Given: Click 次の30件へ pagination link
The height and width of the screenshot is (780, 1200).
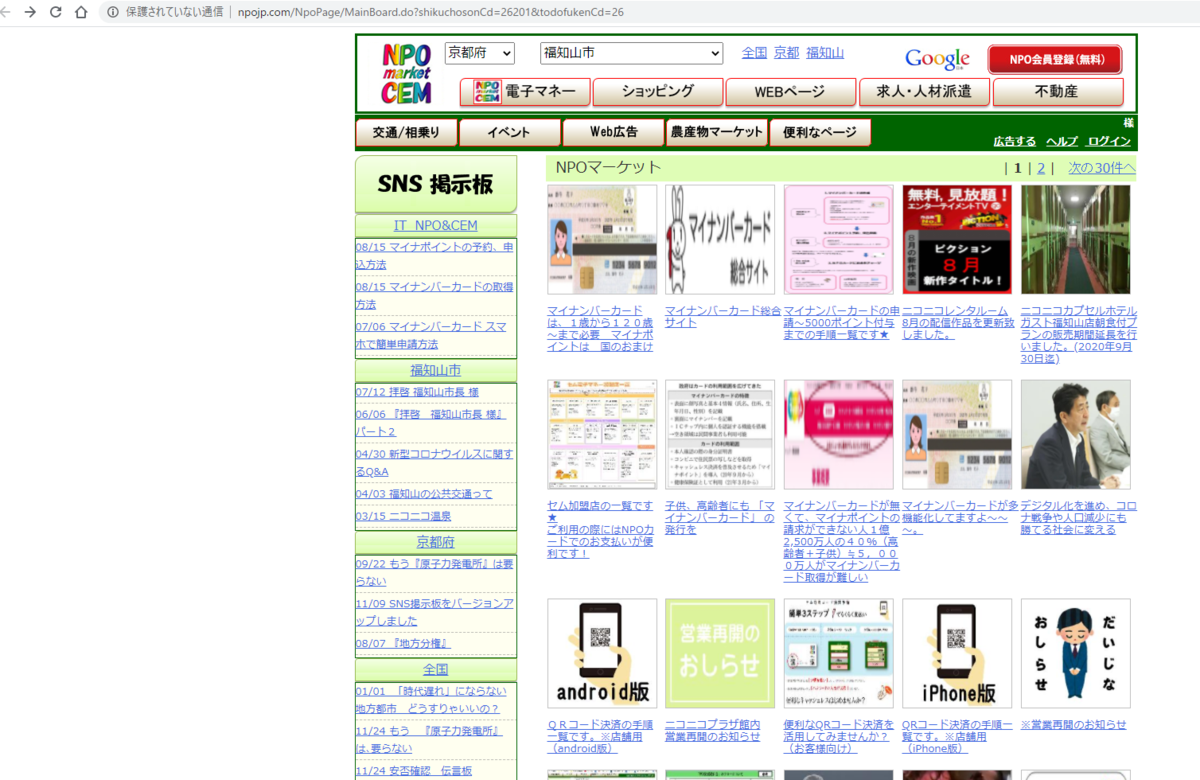Looking at the screenshot, I should (x=1102, y=168).
